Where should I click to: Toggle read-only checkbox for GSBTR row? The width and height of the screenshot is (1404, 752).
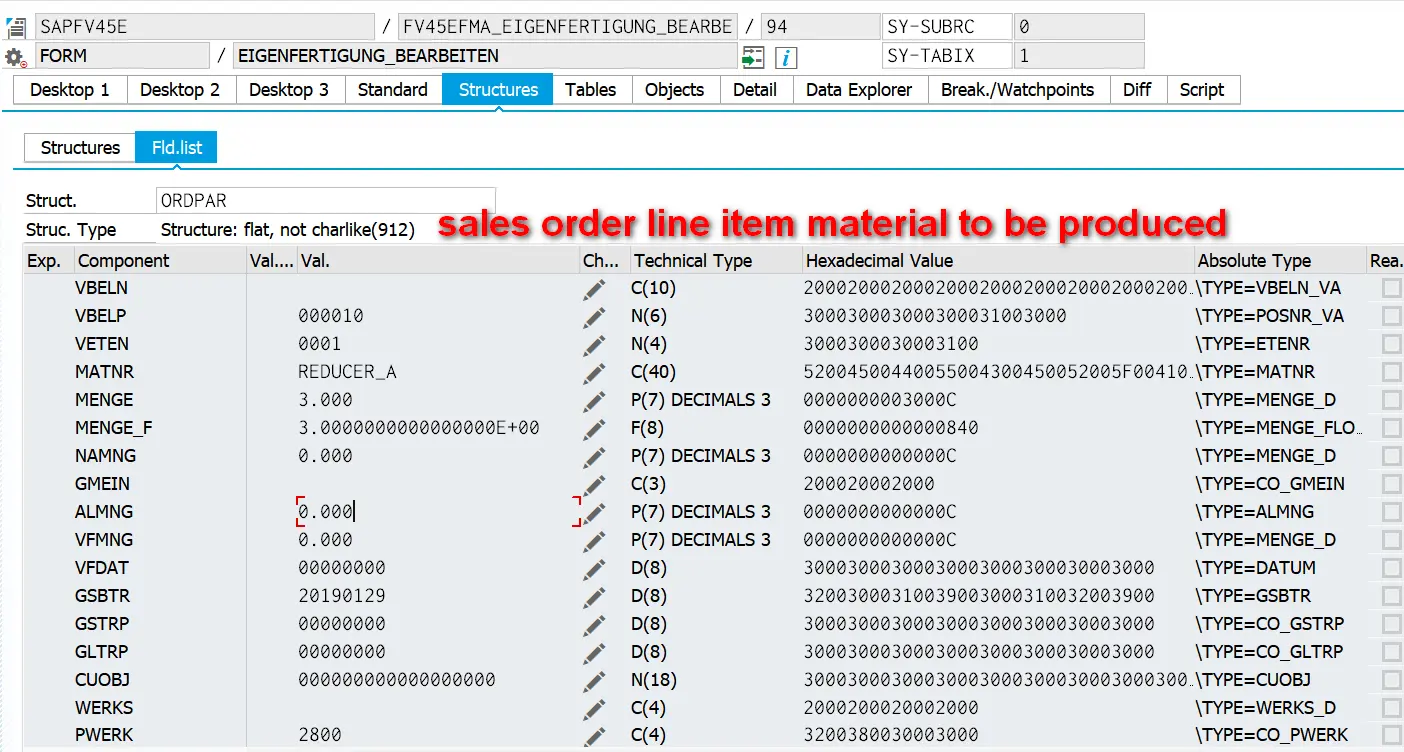click(x=1391, y=596)
